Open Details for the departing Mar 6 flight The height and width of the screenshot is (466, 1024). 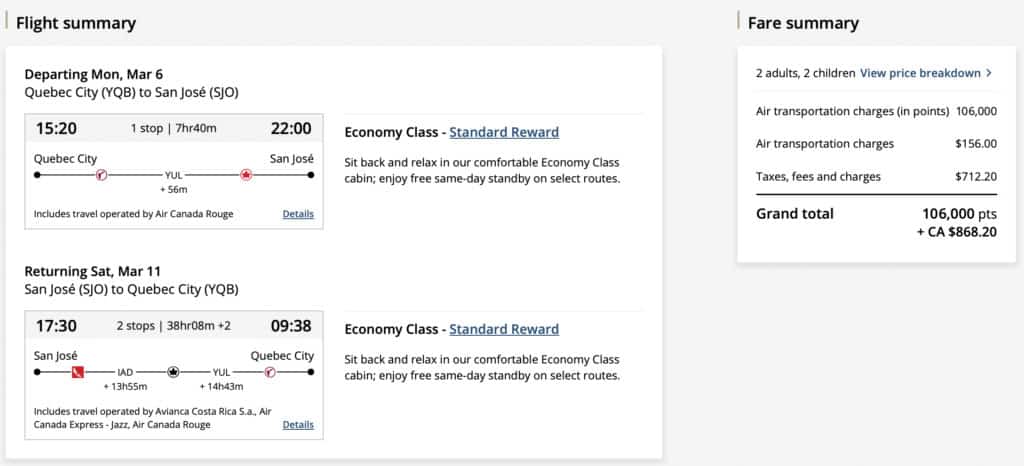(x=298, y=214)
